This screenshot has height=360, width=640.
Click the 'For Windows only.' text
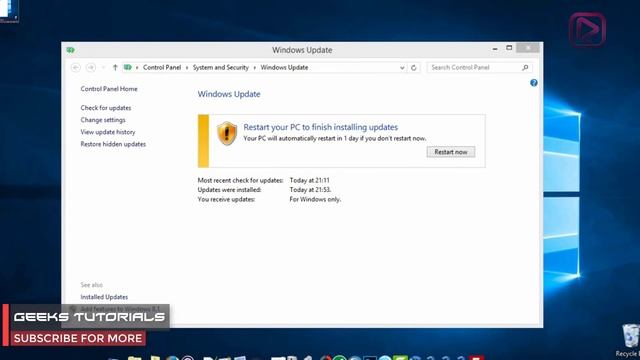point(315,199)
